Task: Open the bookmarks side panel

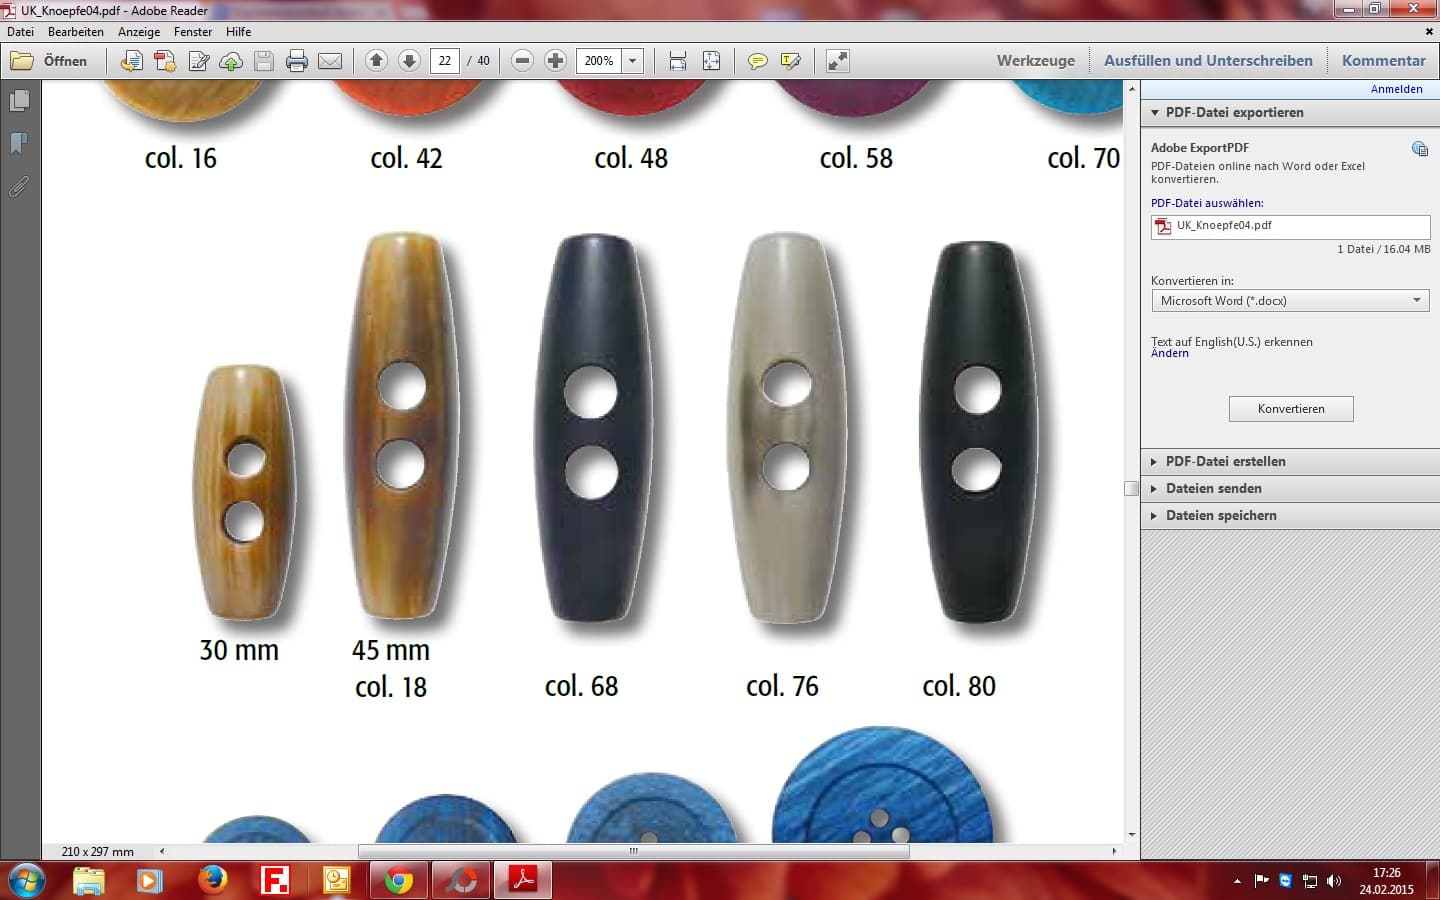Action: (x=19, y=144)
